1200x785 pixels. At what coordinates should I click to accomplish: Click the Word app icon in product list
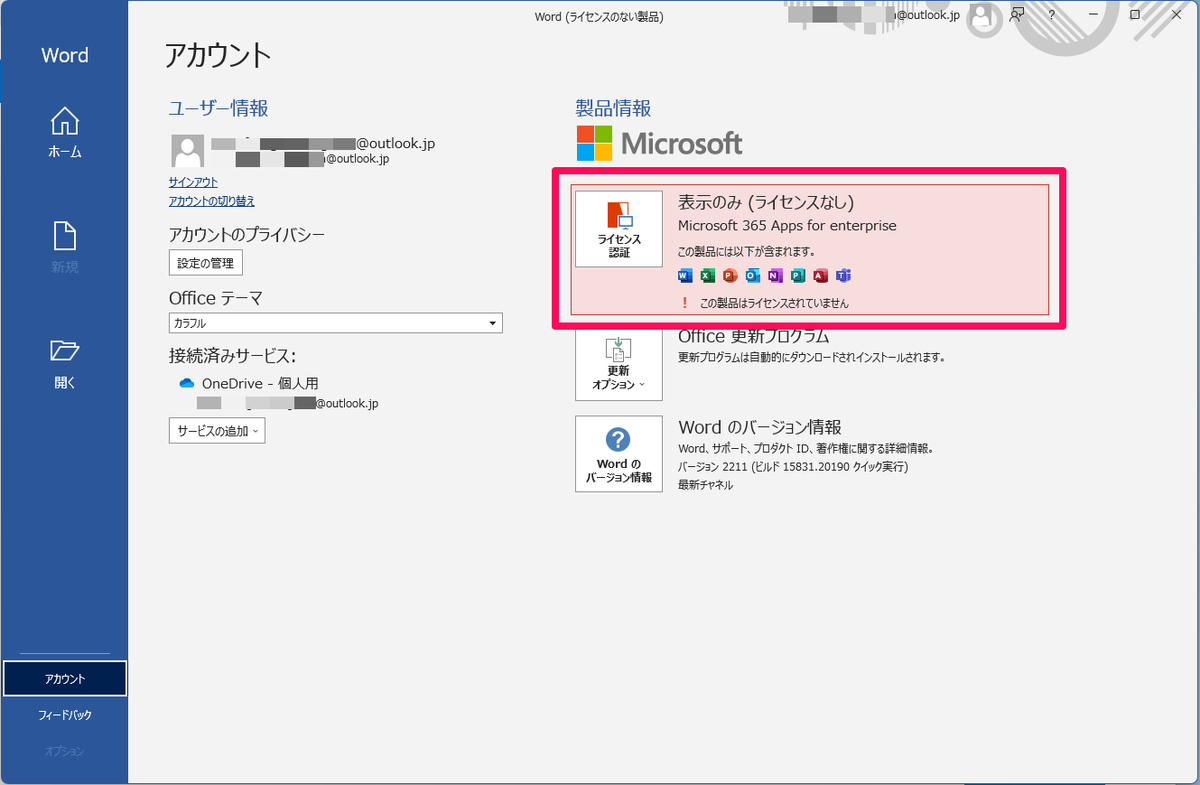[x=685, y=276]
